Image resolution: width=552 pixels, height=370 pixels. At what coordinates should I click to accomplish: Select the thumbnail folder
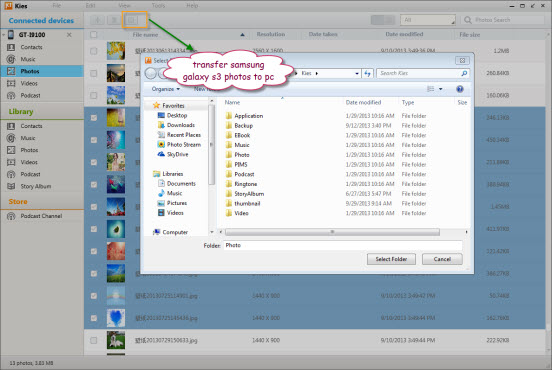(247, 203)
